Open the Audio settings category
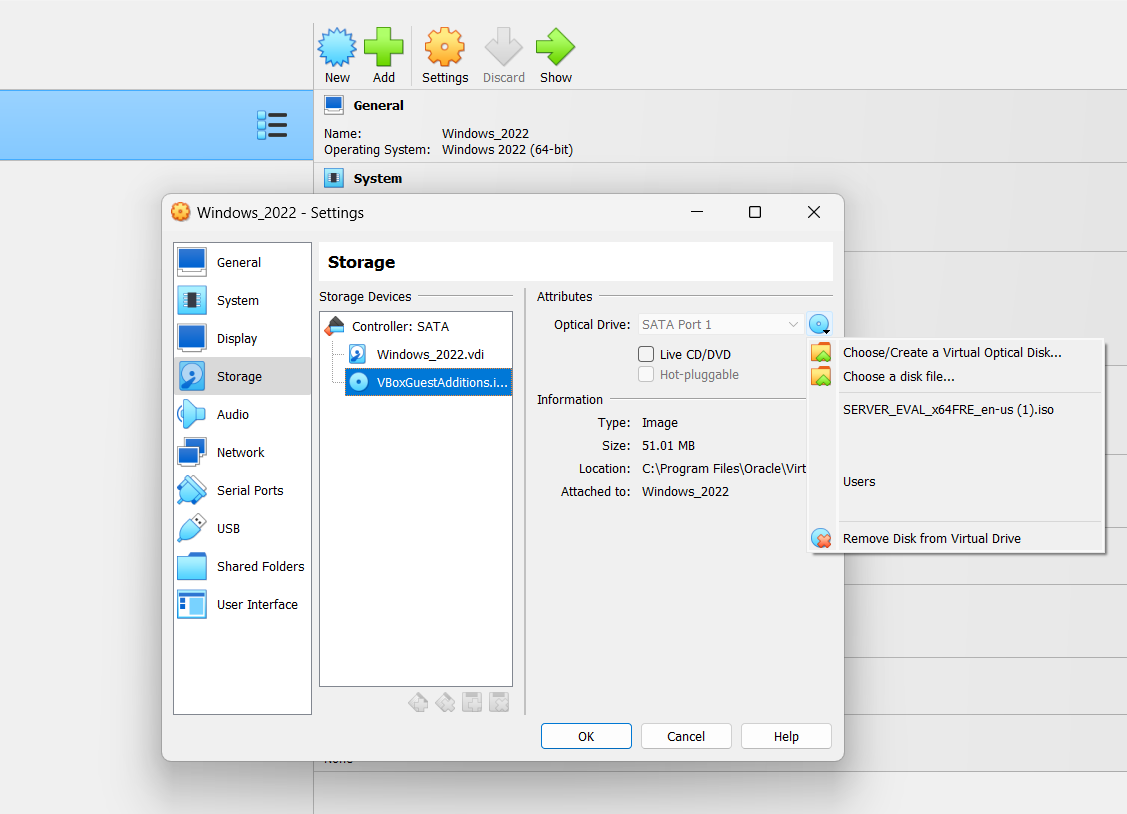This screenshot has height=814, width=1127. tap(242, 415)
